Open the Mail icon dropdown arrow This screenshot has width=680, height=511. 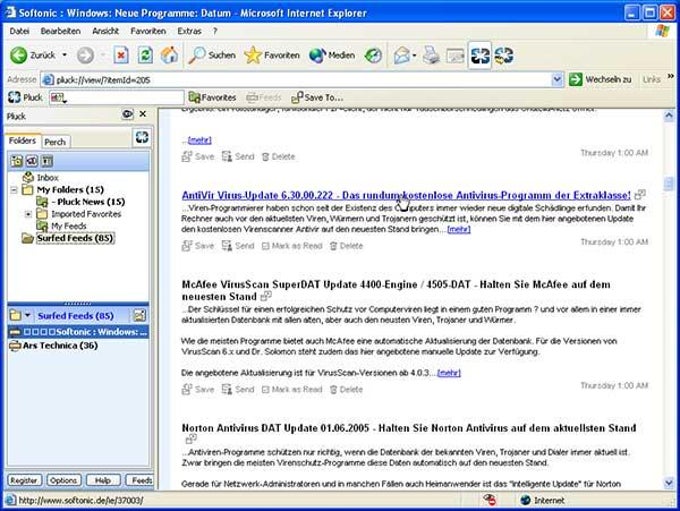(415, 56)
